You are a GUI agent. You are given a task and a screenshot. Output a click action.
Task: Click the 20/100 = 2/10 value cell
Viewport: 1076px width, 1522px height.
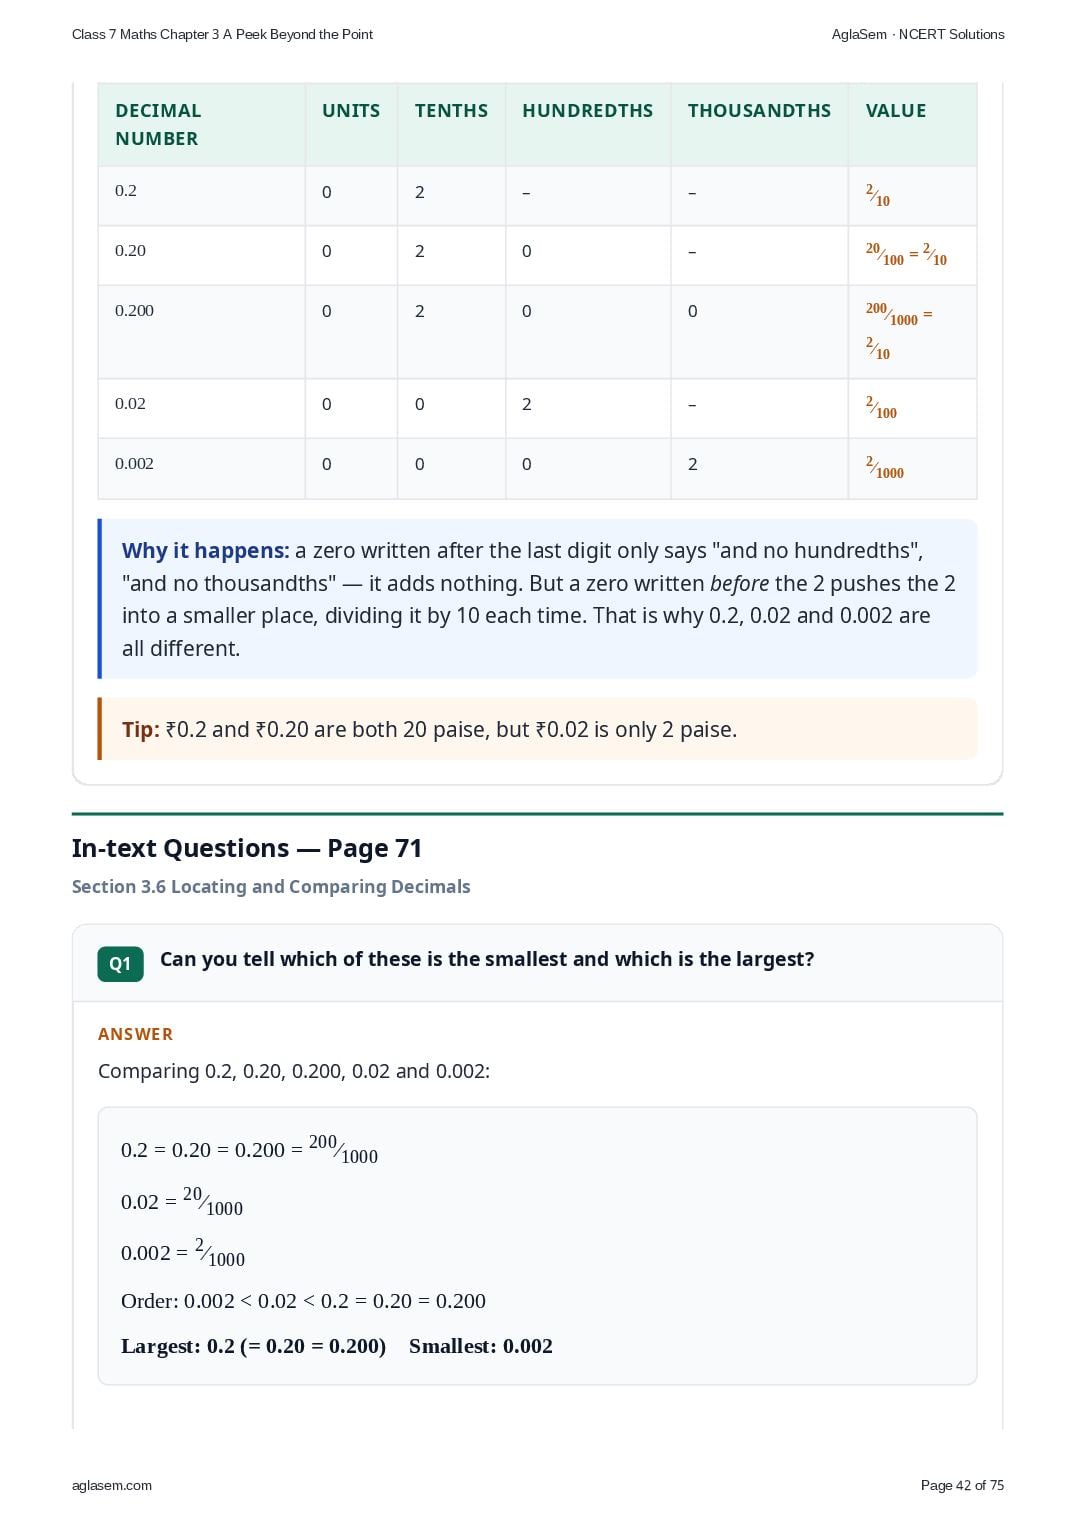tap(912, 255)
